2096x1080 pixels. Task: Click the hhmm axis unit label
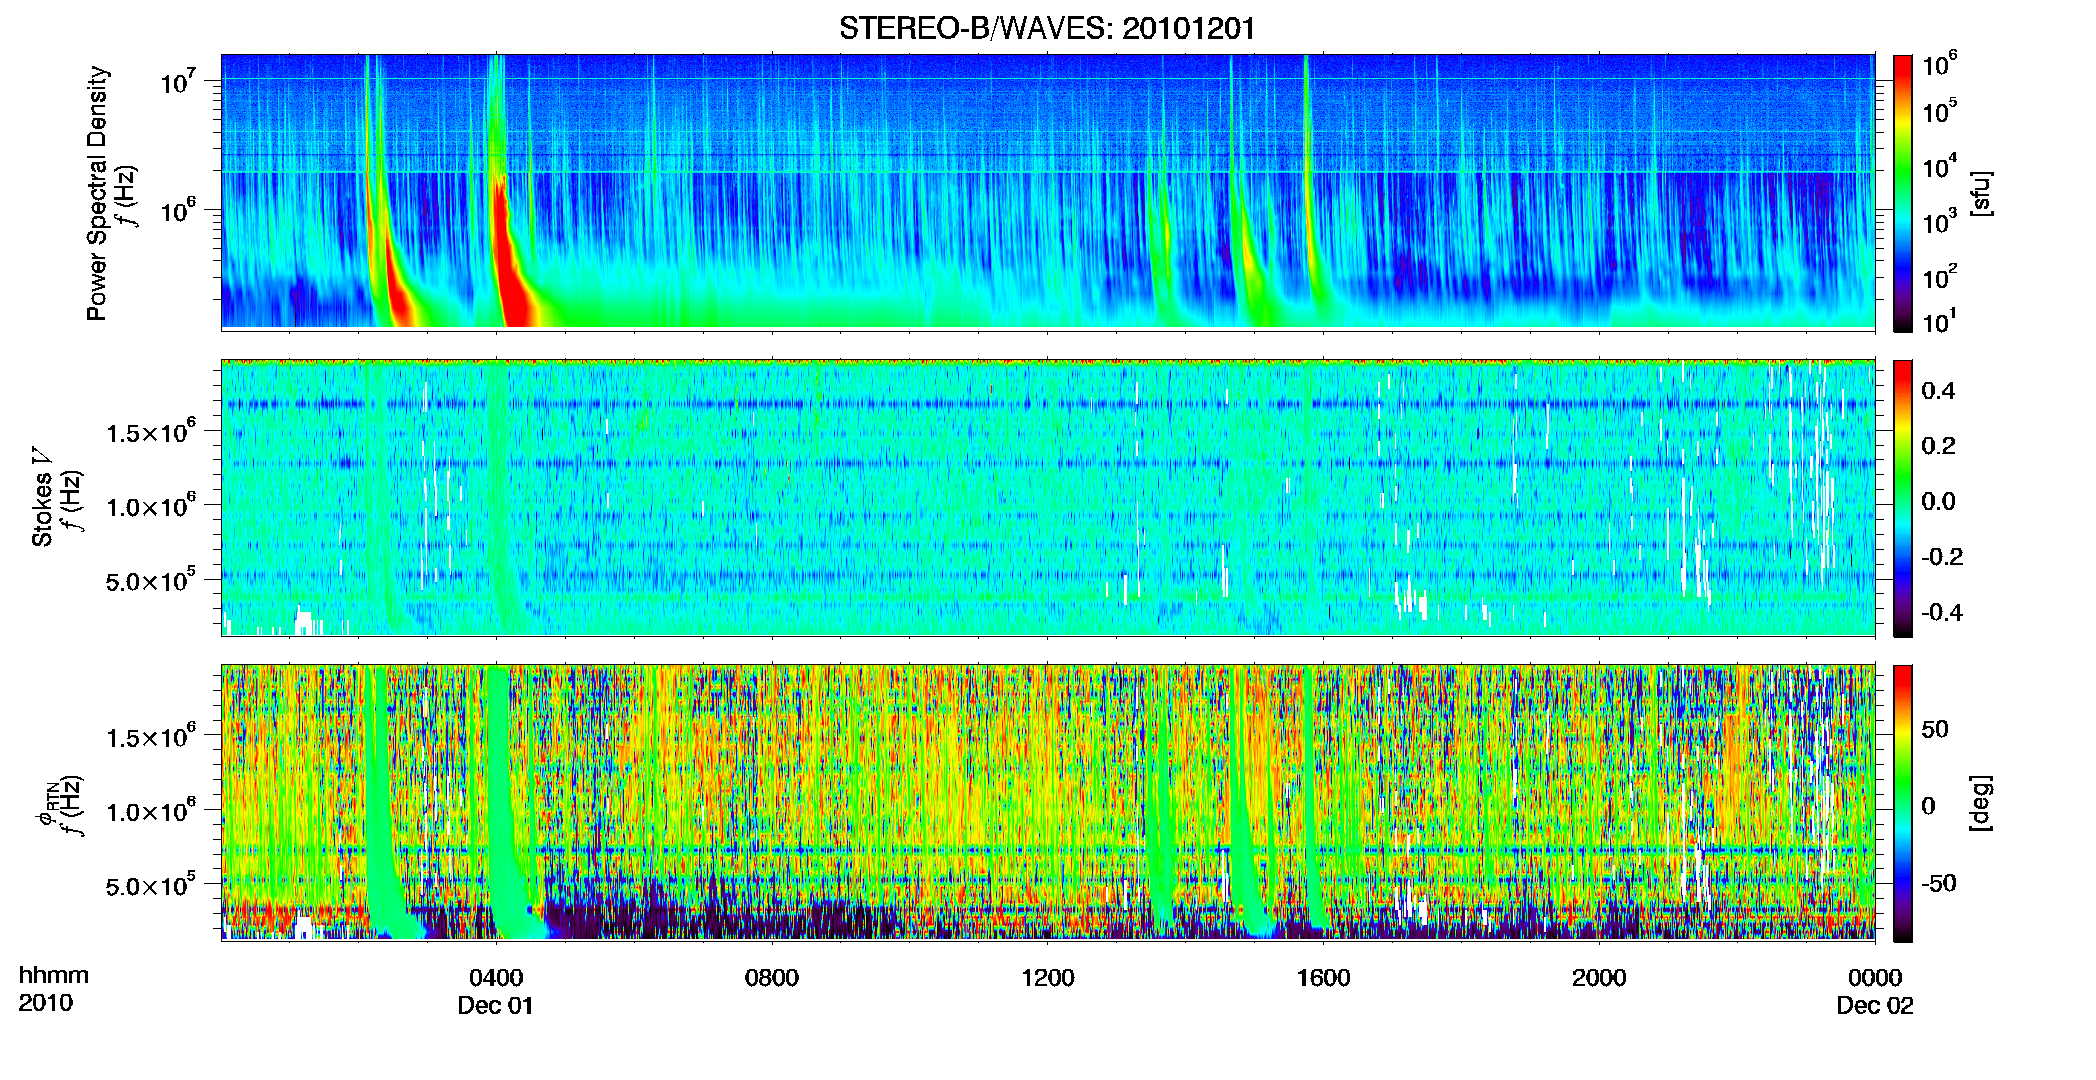coord(54,976)
